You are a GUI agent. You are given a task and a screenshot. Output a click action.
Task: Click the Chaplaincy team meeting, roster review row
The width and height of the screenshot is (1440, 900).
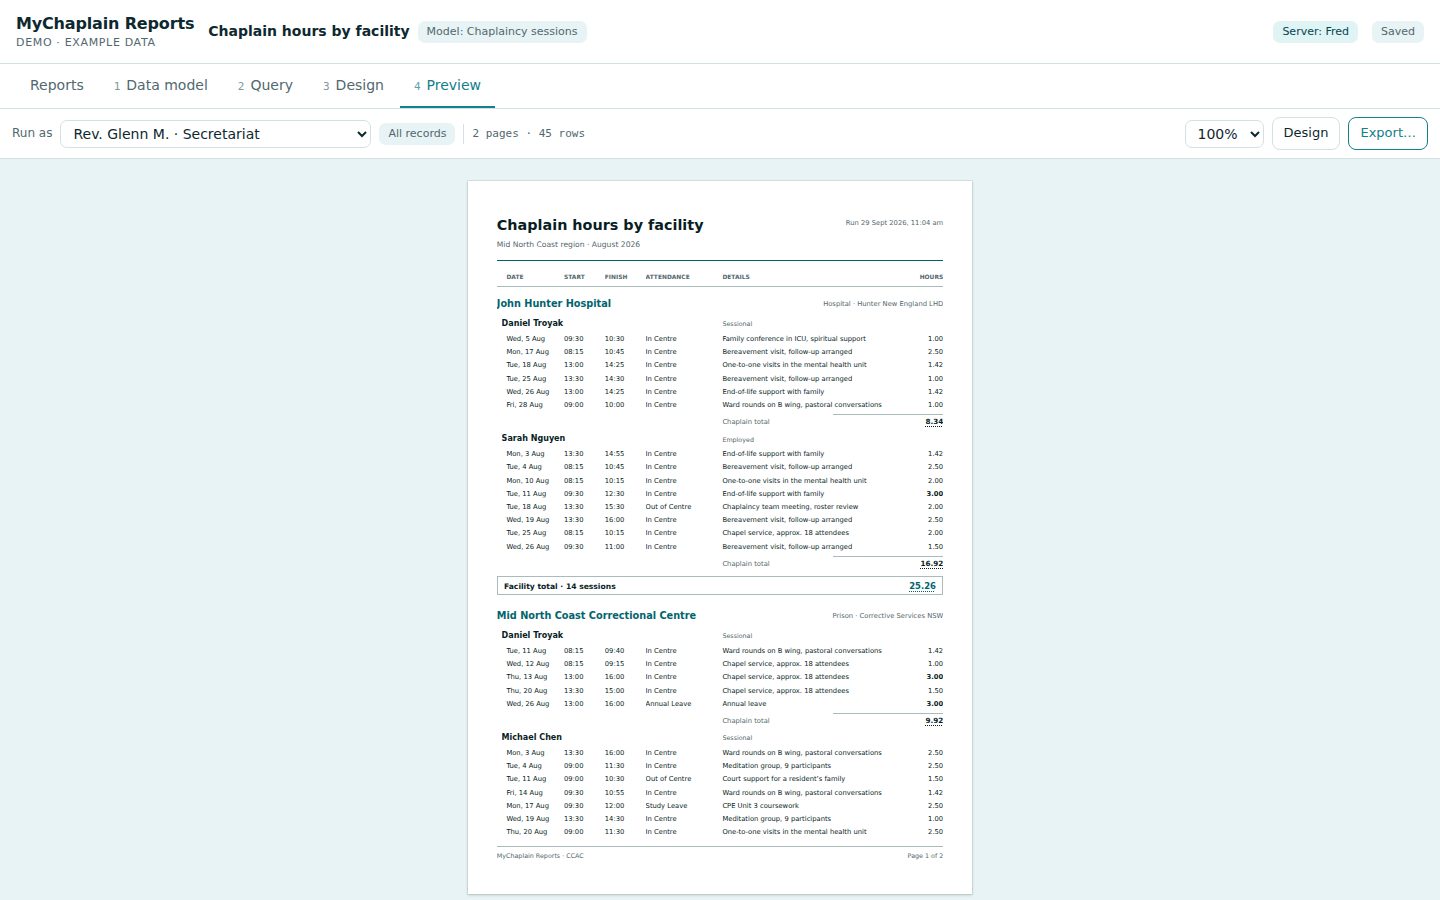pyautogui.click(x=790, y=507)
